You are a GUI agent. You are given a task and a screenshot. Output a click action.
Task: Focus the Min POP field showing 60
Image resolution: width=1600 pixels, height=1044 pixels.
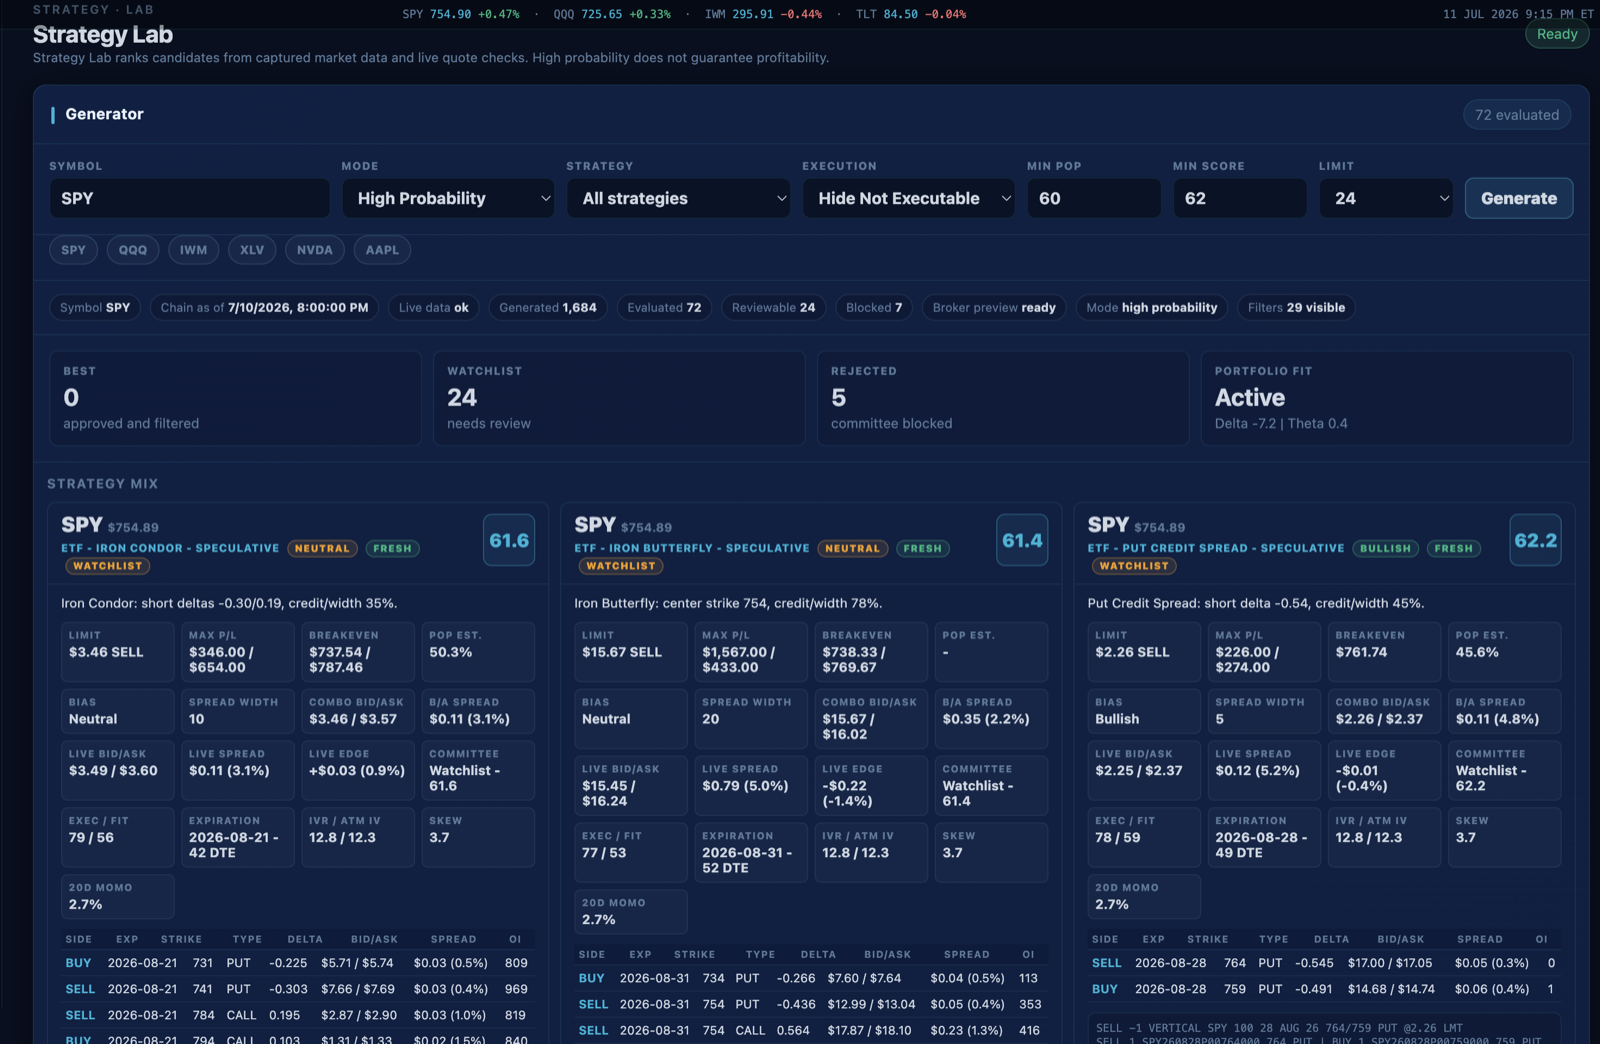point(1094,198)
